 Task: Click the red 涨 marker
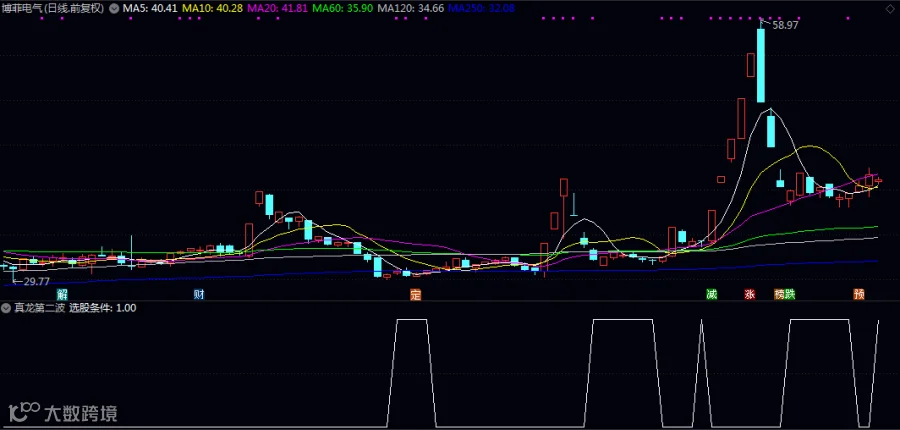750,295
